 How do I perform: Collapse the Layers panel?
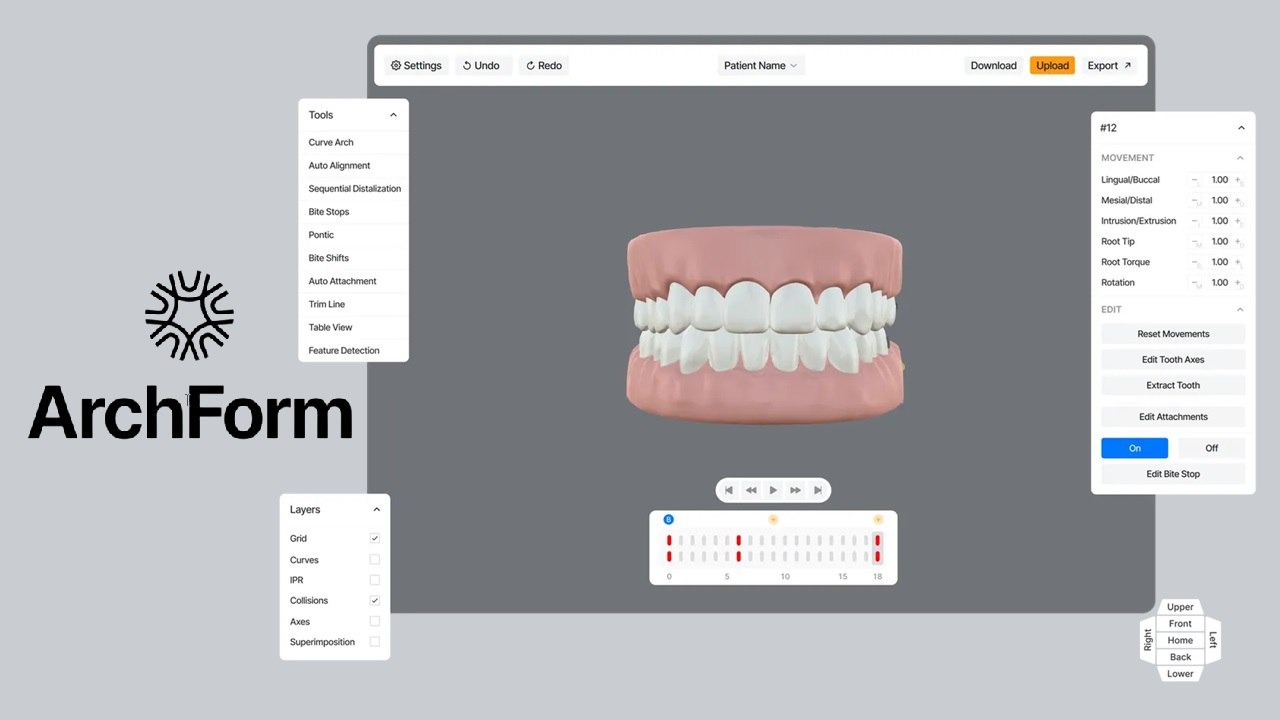(x=377, y=509)
